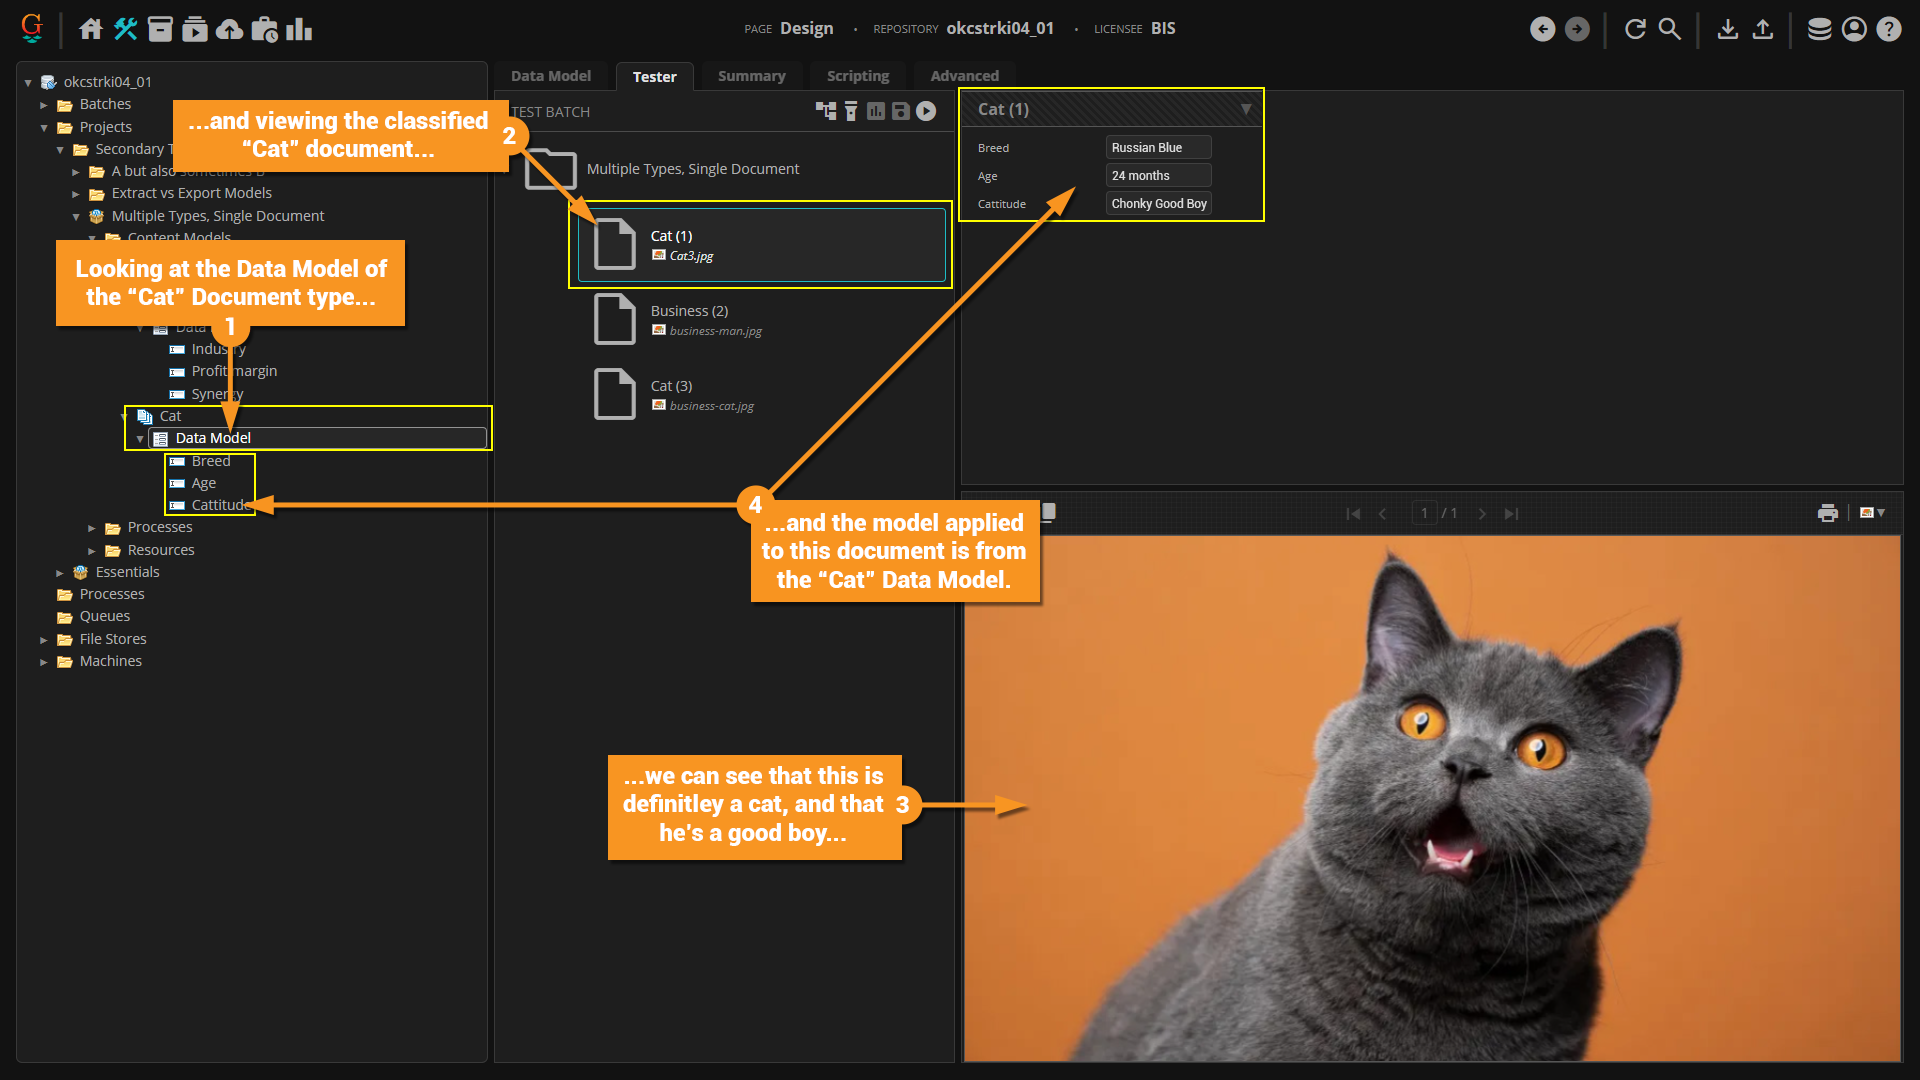This screenshot has height=1080, width=1920.
Task: Select the Cattitude field in tree
Action: click(x=219, y=505)
